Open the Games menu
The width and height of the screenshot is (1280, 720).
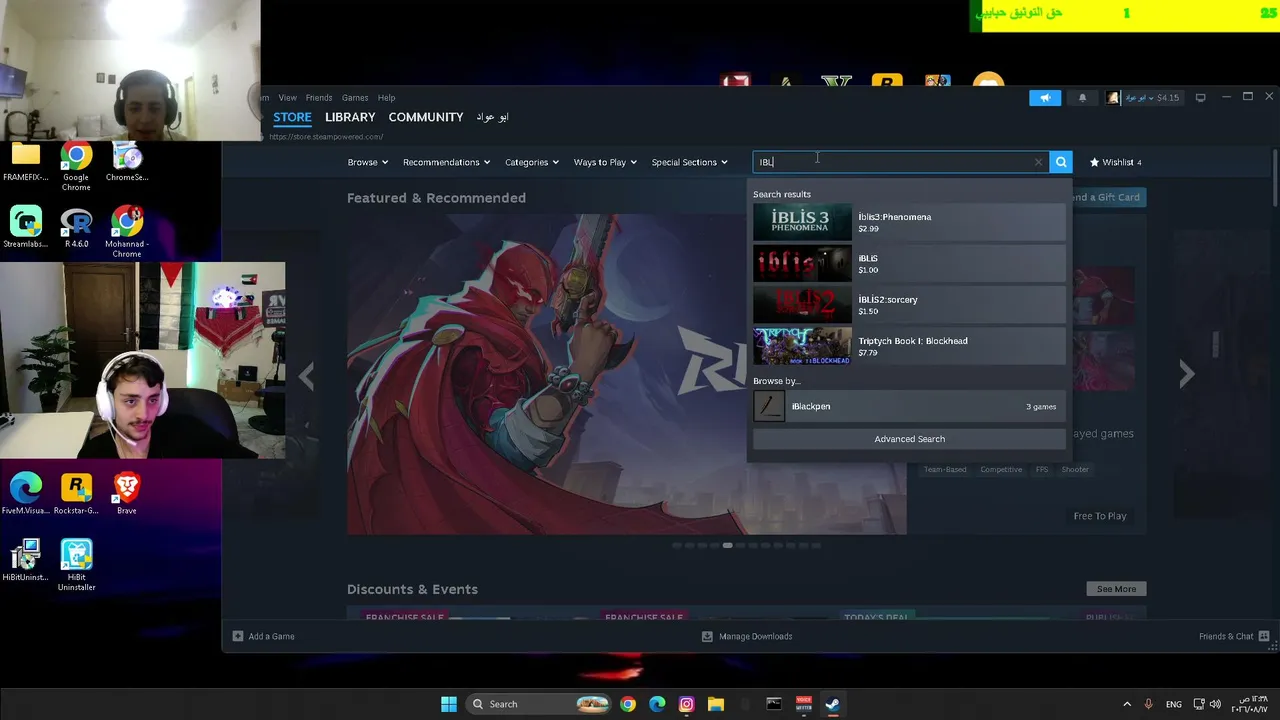[355, 98]
